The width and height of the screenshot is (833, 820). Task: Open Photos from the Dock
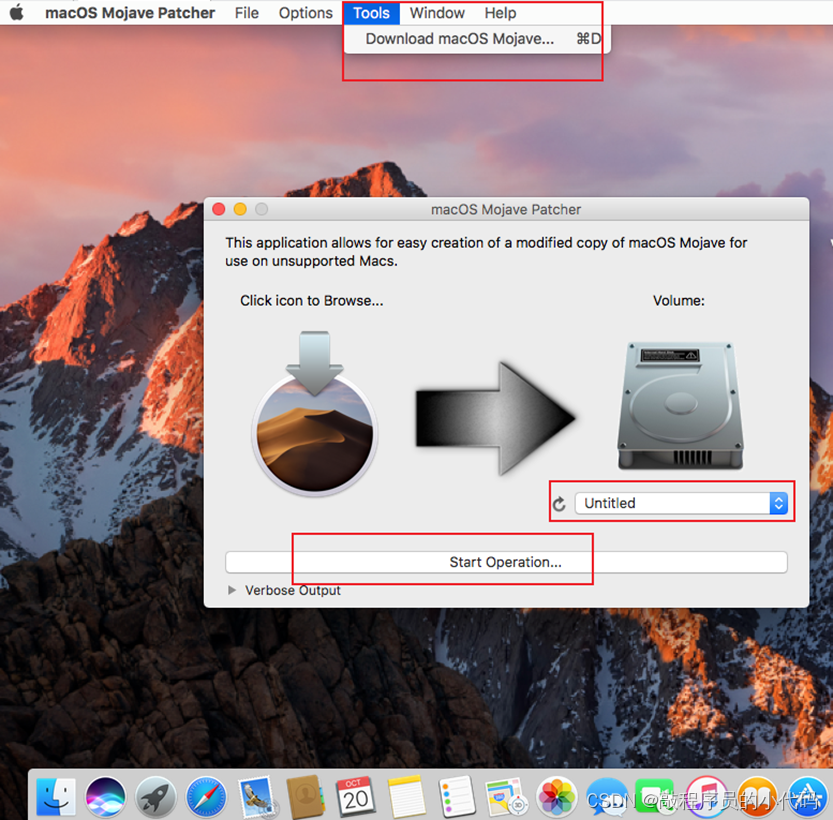pyautogui.click(x=557, y=797)
